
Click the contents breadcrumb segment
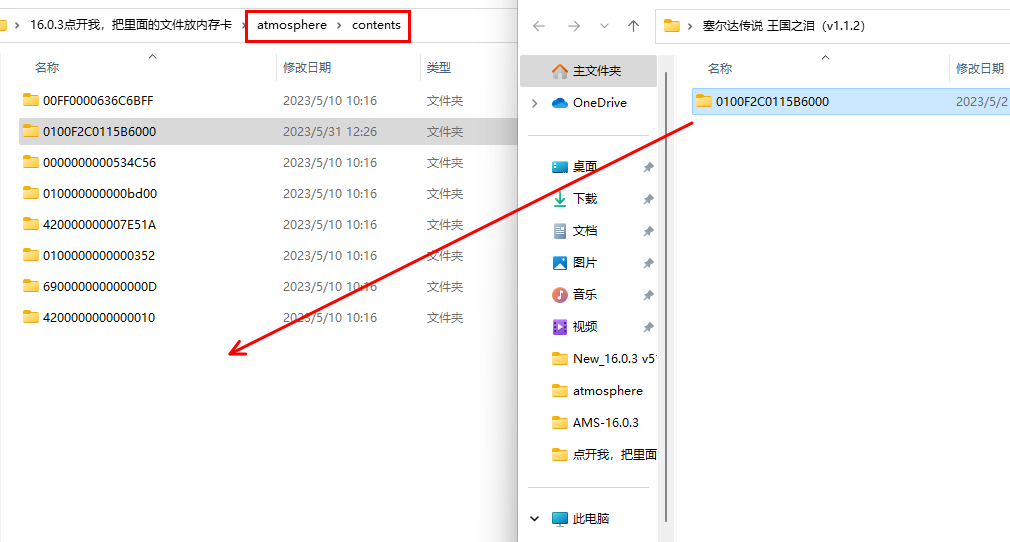[376, 25]
